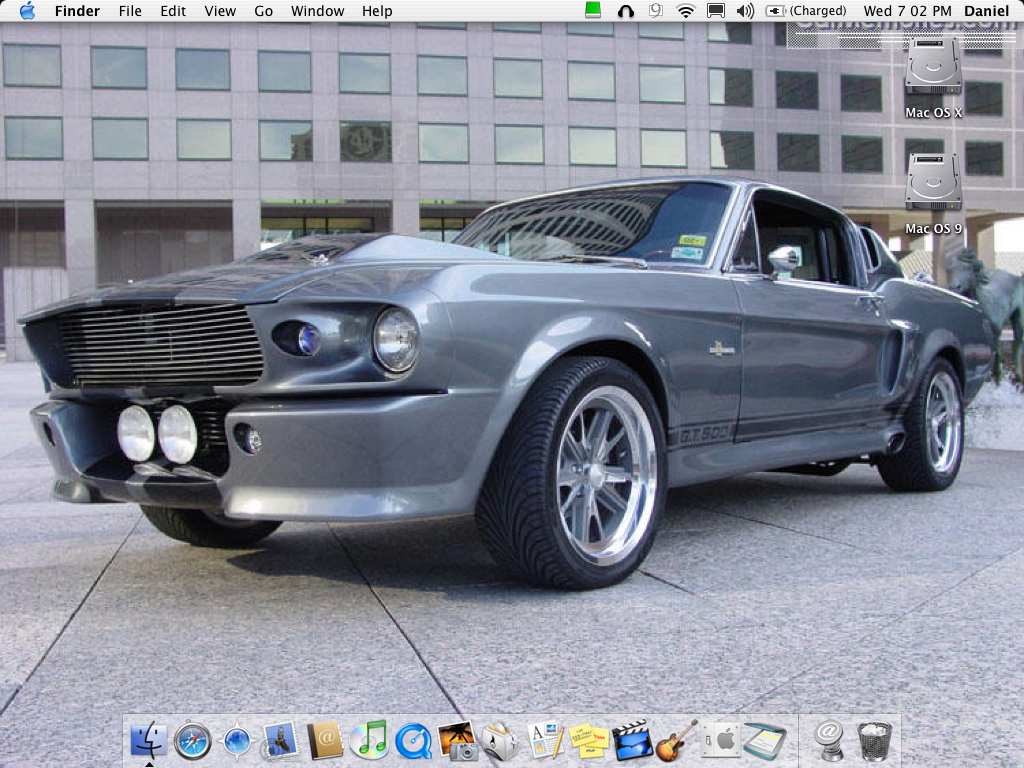Open the File menu

[x=130, y=11]
